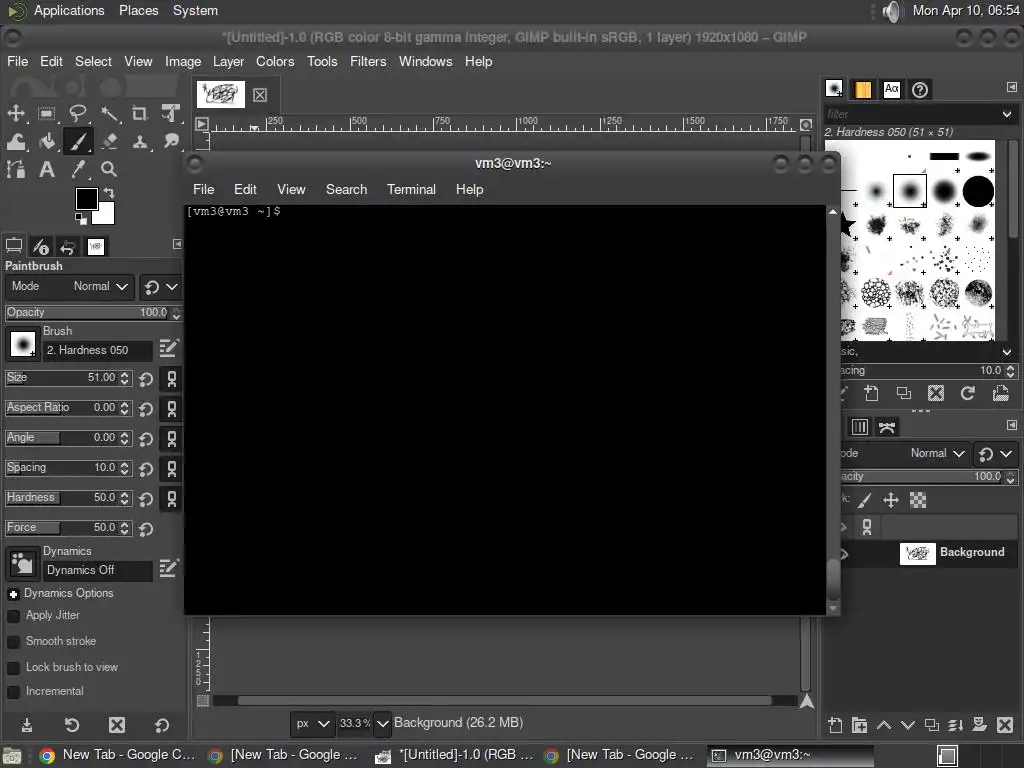1024x768 pixels.
Task: Toggle Lock brush to view
Action: pos(13,668)
